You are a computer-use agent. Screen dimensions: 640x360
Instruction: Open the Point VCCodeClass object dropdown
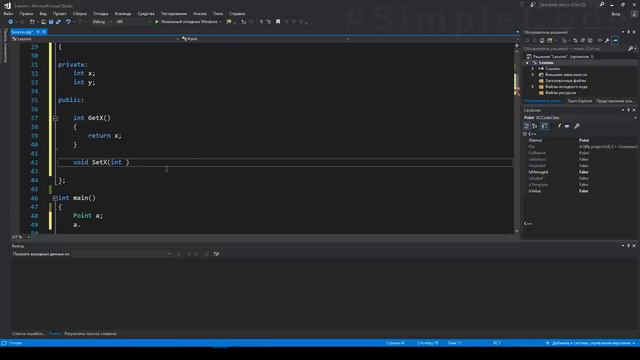coord(580,118)
